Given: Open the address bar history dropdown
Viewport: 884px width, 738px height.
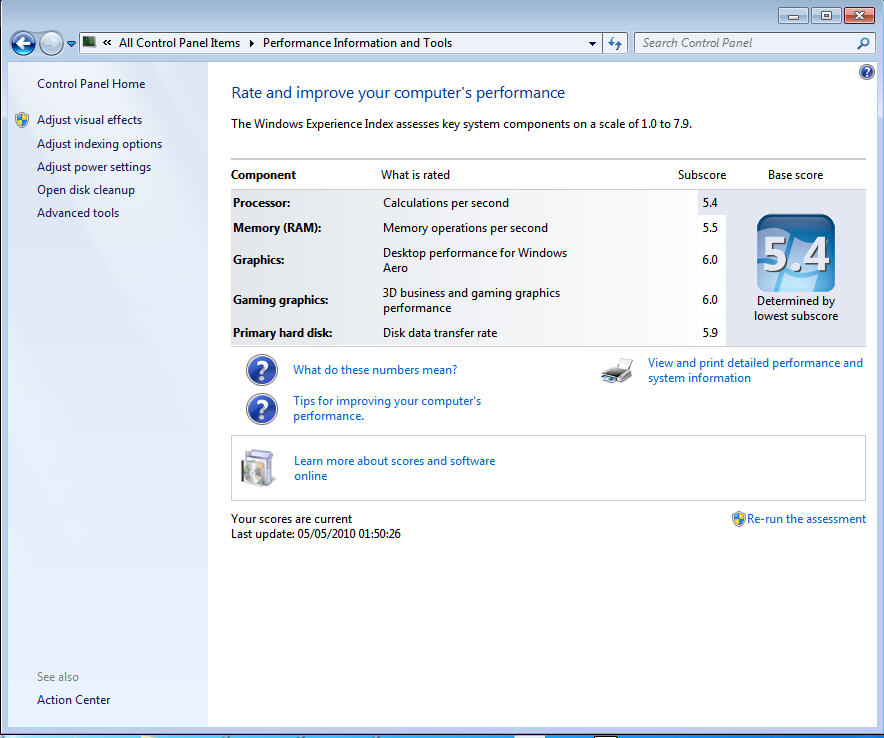Looking at the screenshot, I should [x=592, y=43].
